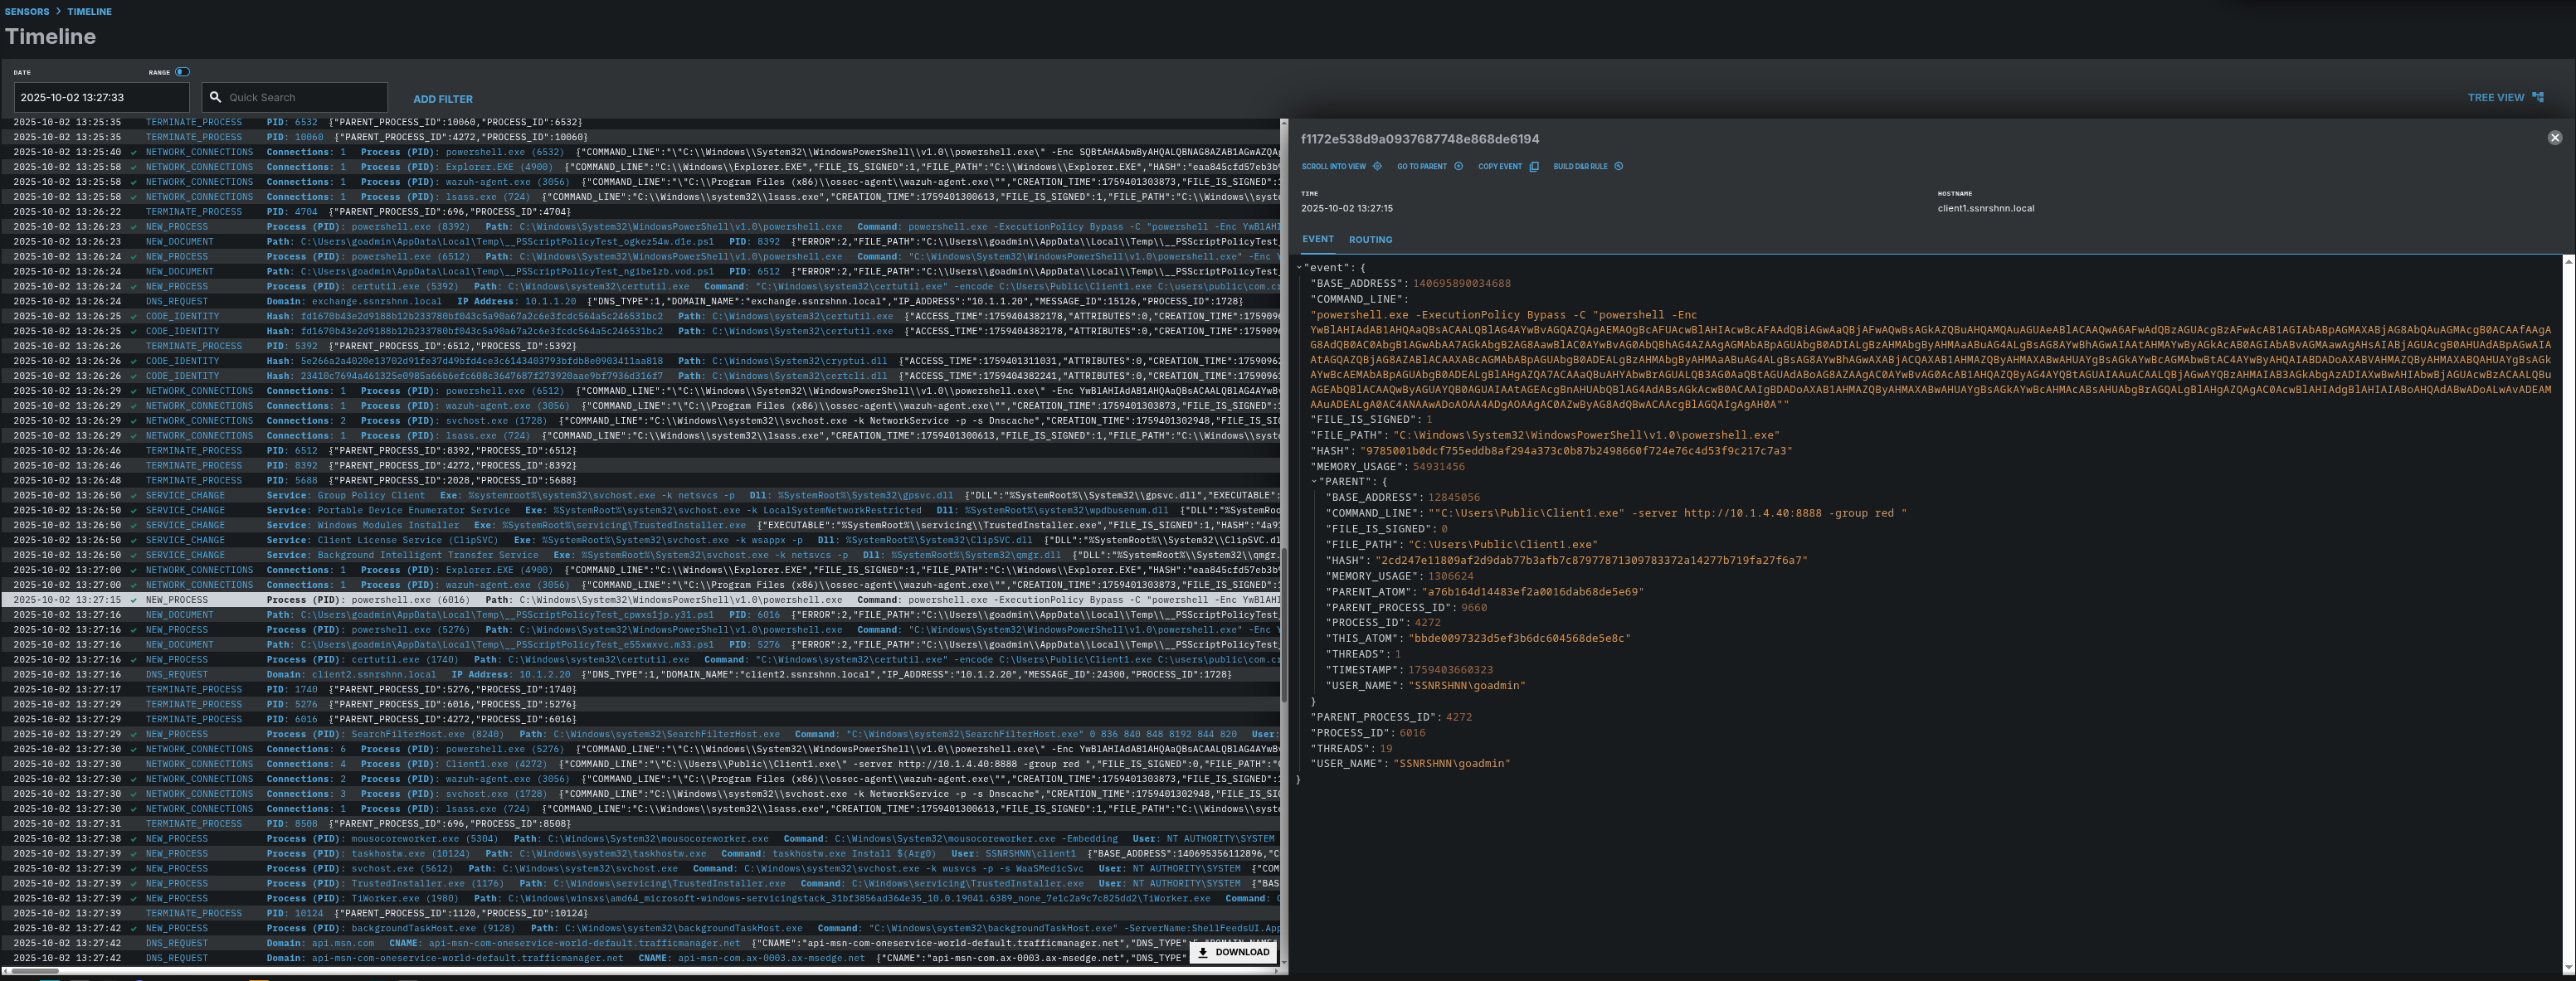Click the Copy Event clipboard icon
Image resolution: width=2576 pixels, height=981 pixels.
coord(1534,167)
